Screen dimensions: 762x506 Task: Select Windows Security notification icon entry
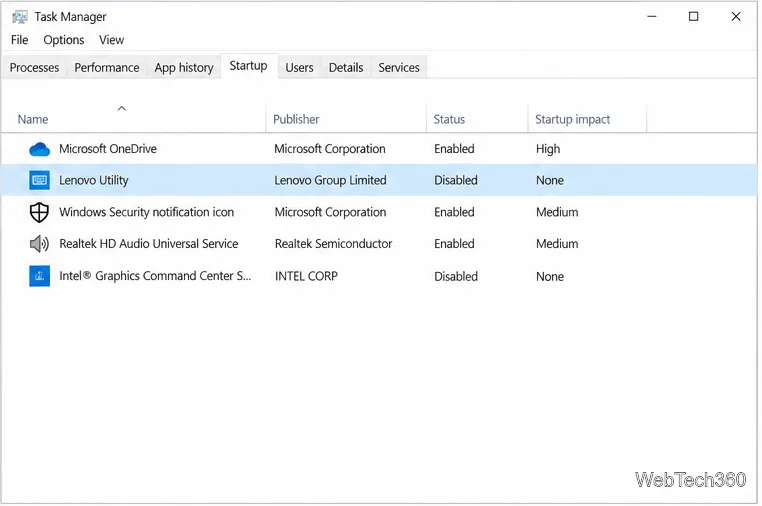click(x=147, y=212)
